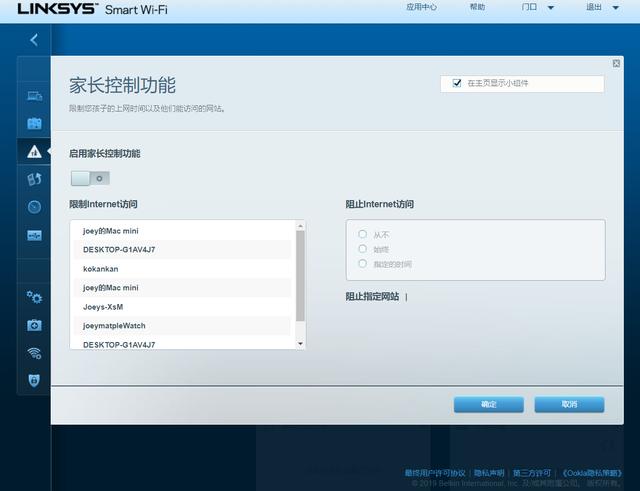Image resolution: width=640 pixels, height=491 pixels.
Task: Open the Security shield sidebar icon
Action: point(34,380)
